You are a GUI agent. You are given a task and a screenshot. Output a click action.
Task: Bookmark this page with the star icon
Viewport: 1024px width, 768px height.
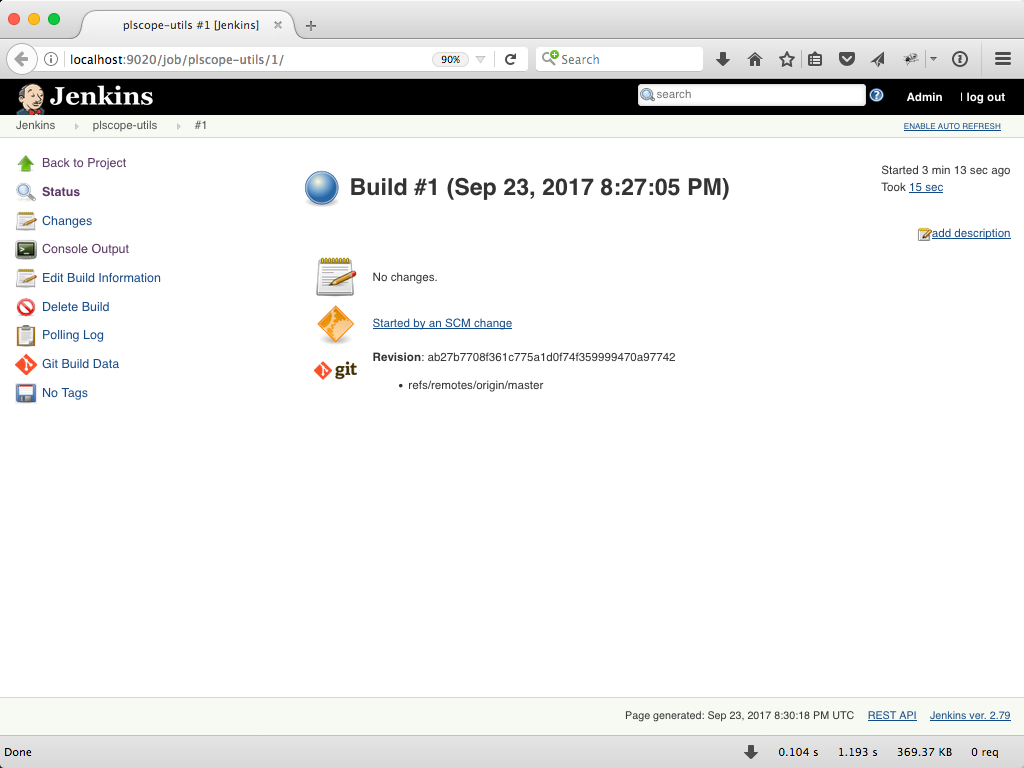coord(787,59)
